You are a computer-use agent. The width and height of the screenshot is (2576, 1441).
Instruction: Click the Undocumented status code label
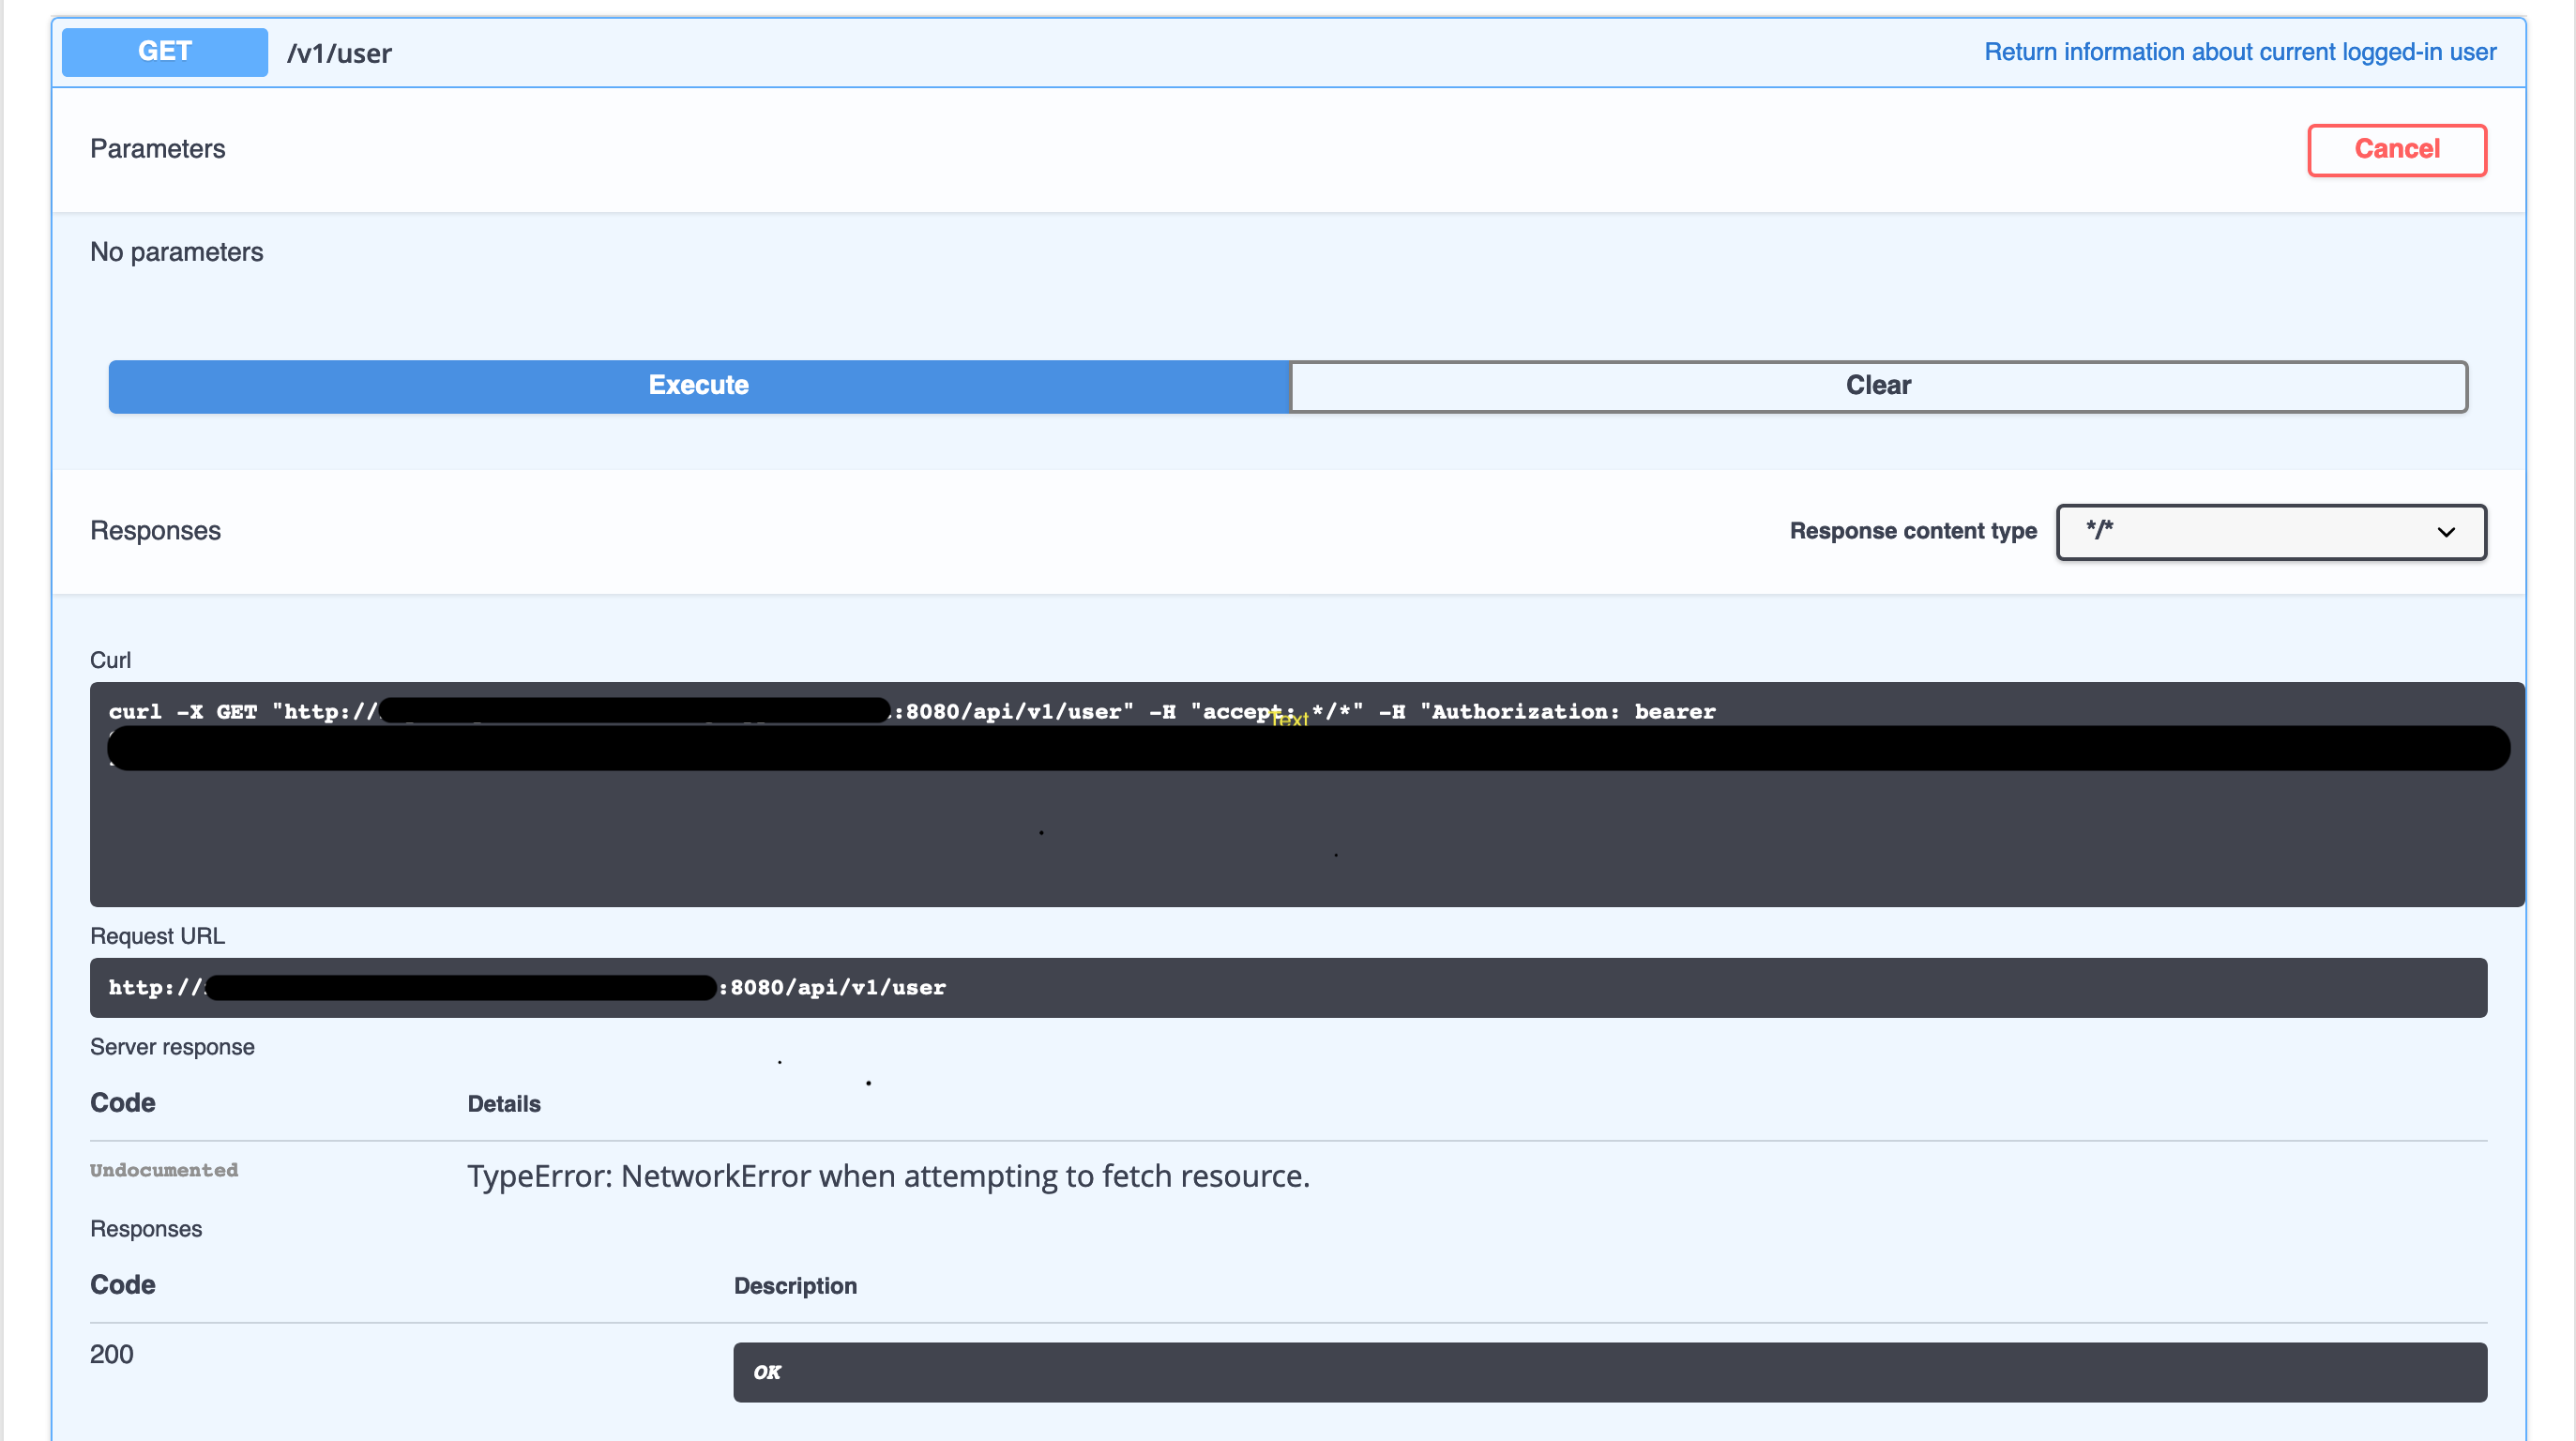(164, 1170)
